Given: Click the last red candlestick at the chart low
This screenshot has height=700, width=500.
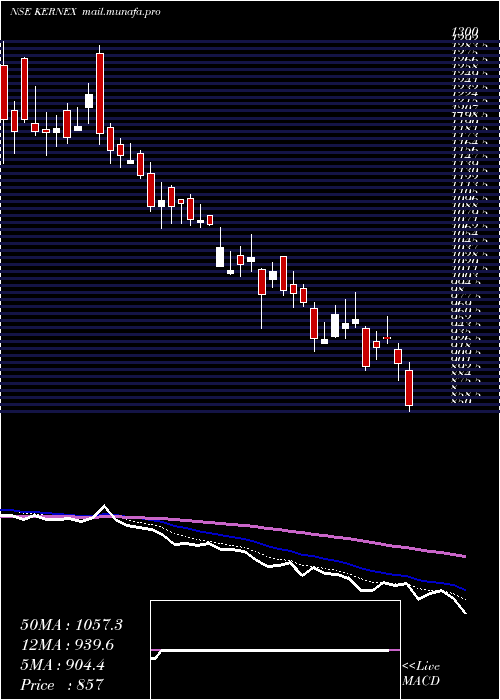Looking at the screenshot, I should point(409,388).
